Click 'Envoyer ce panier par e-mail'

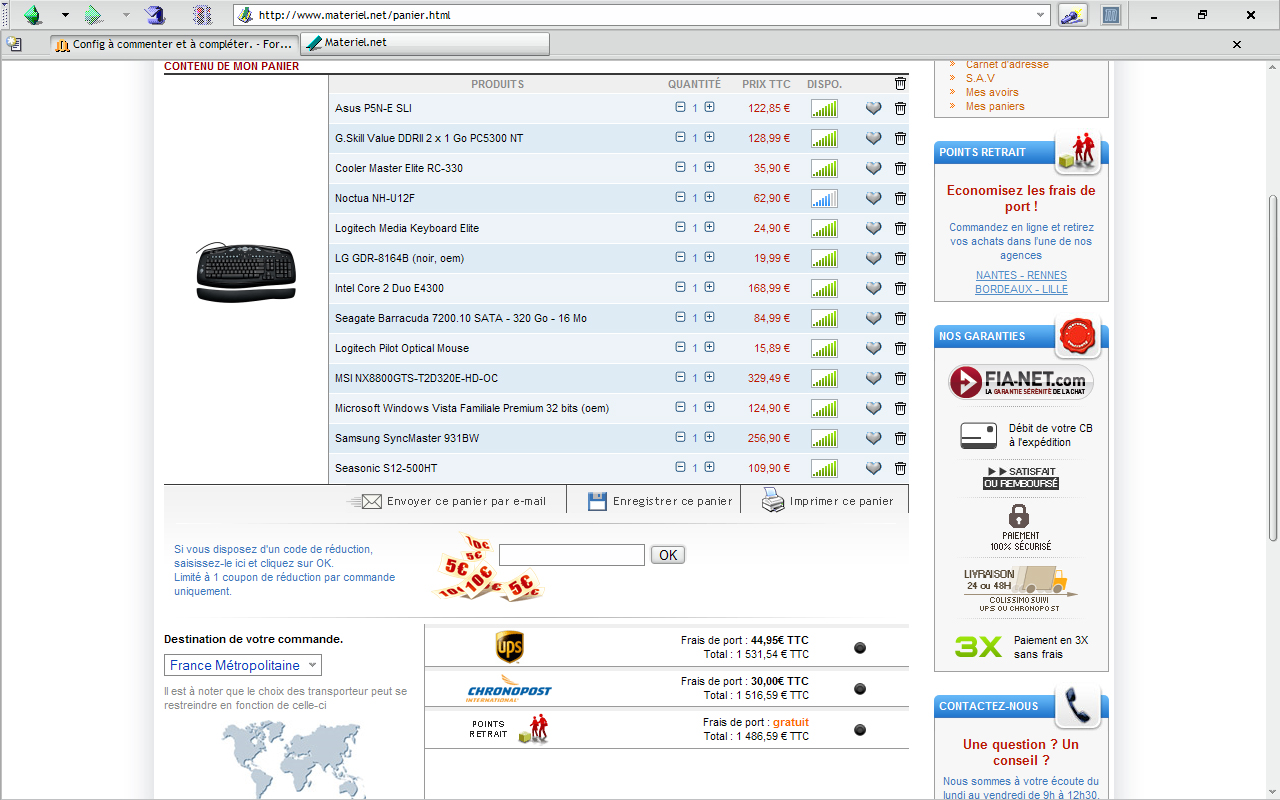(x=447, y=501)
